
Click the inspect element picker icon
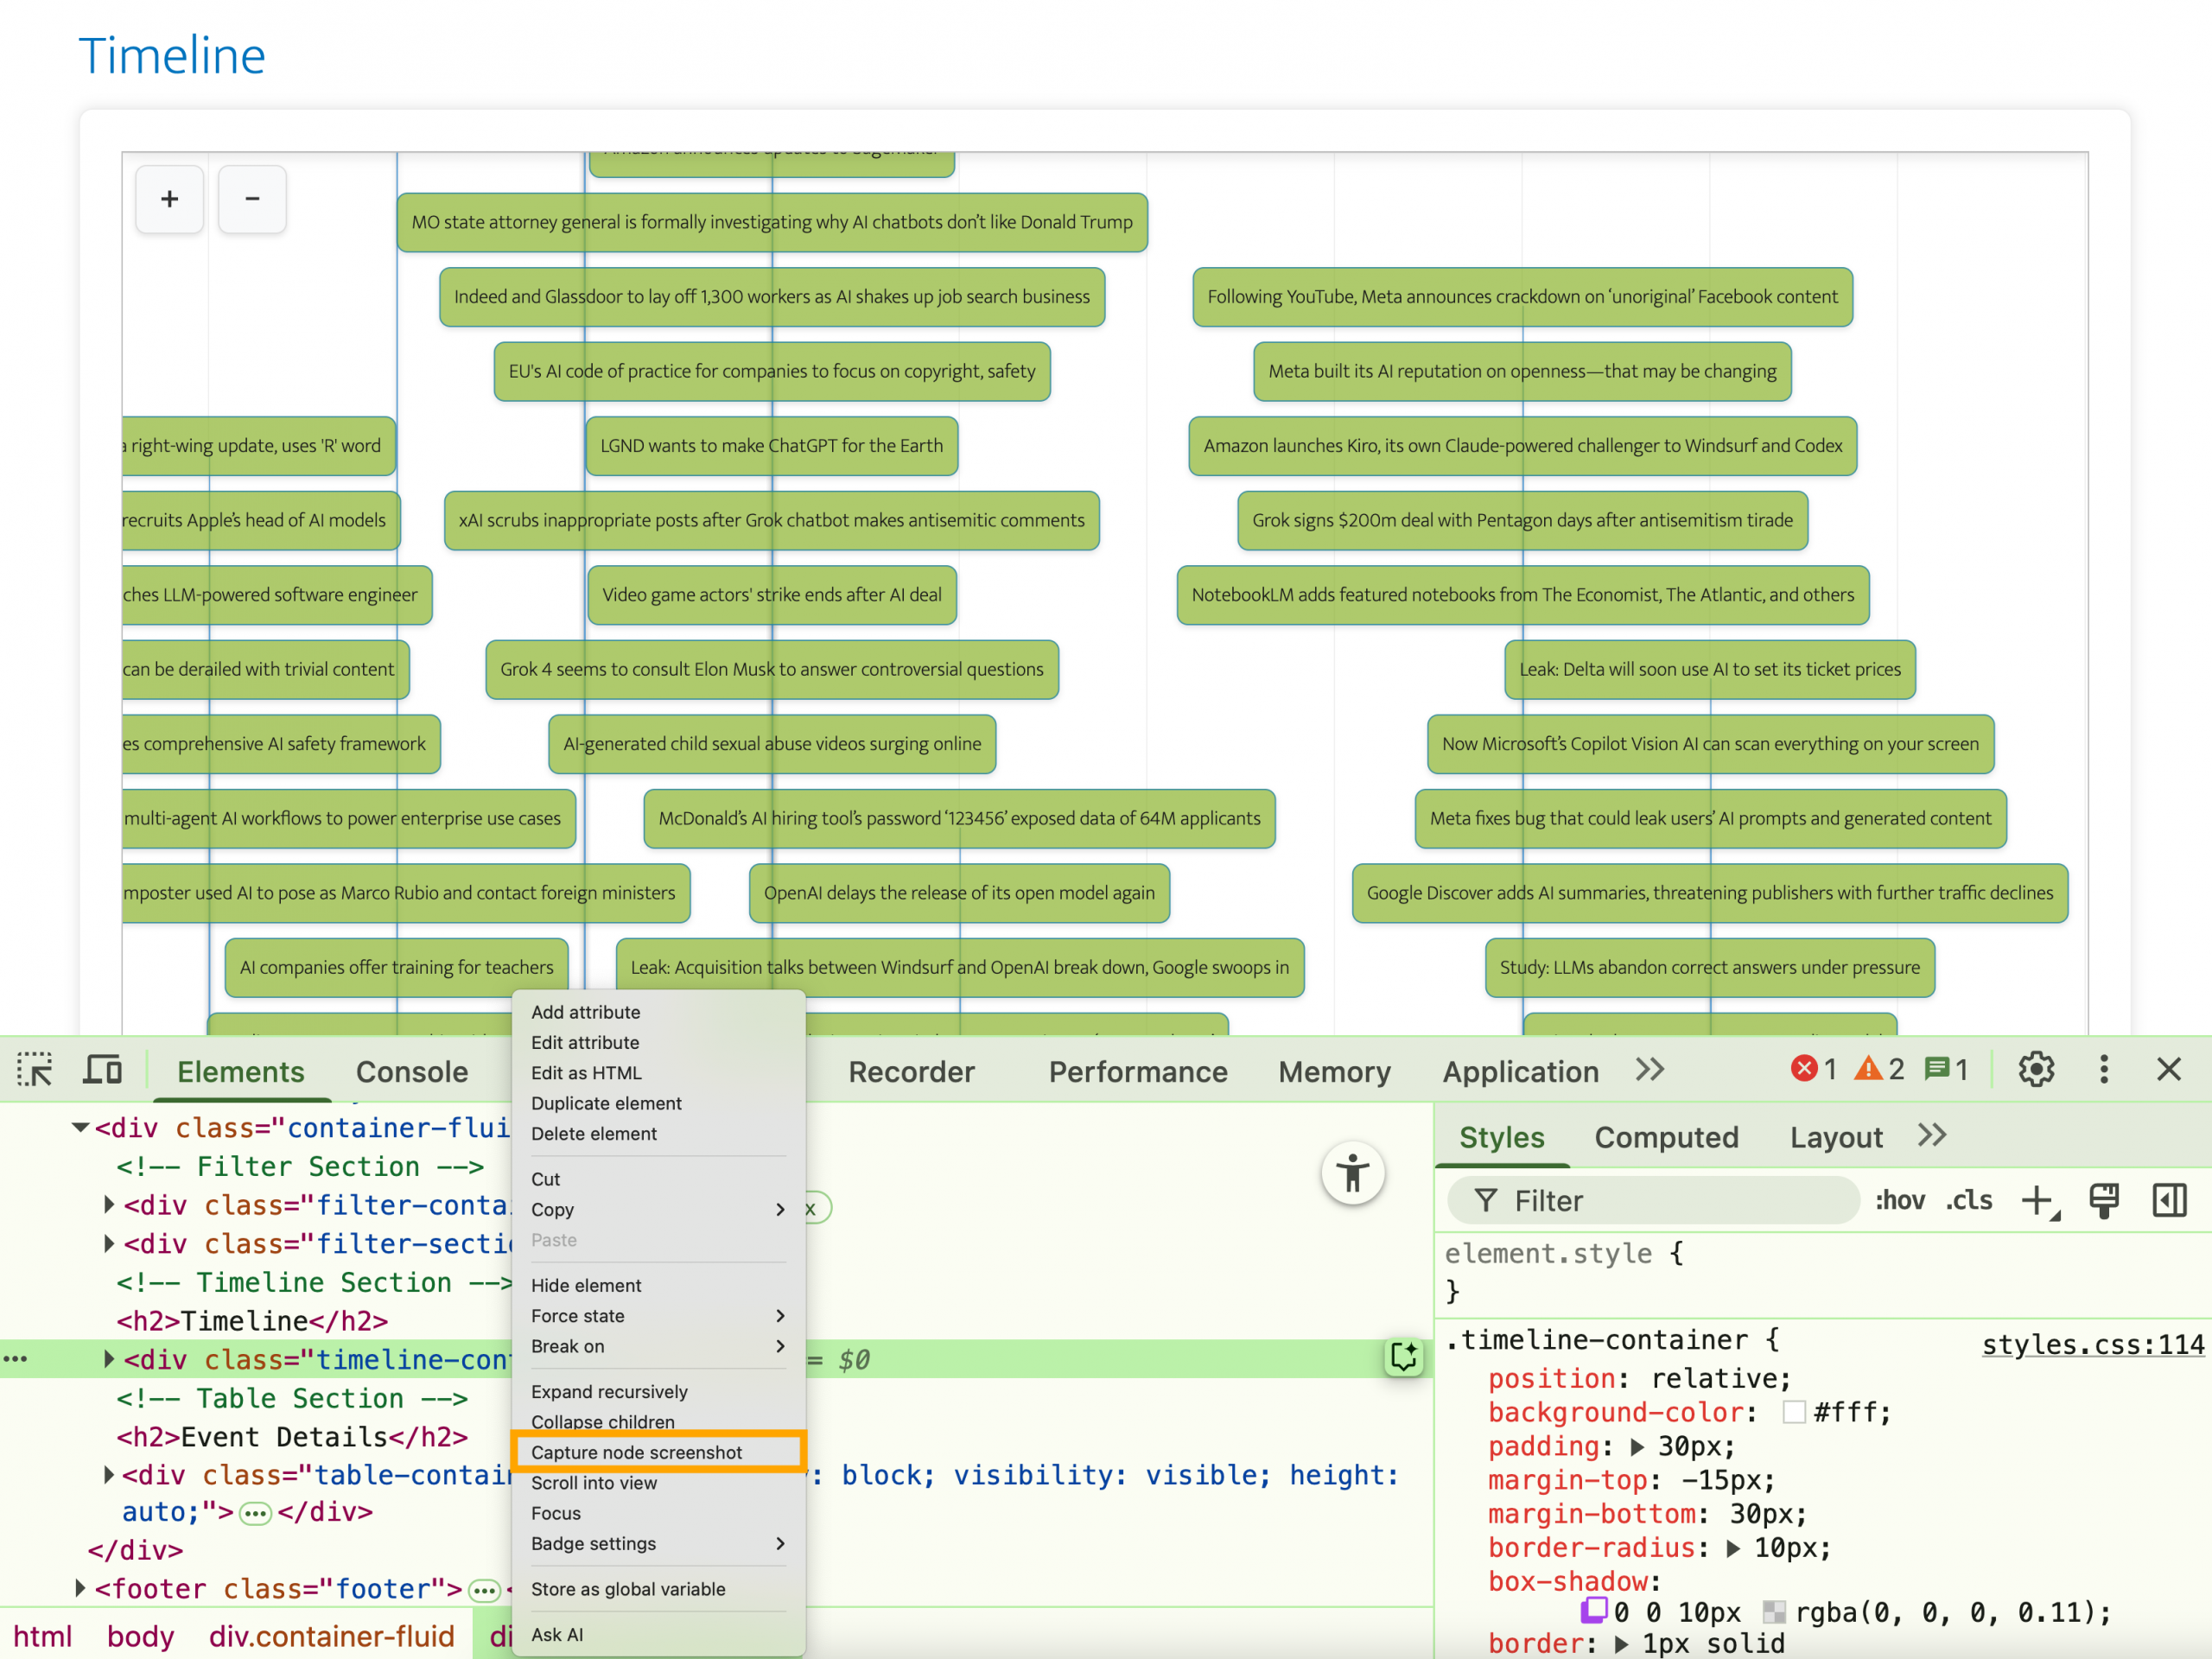35,1070
